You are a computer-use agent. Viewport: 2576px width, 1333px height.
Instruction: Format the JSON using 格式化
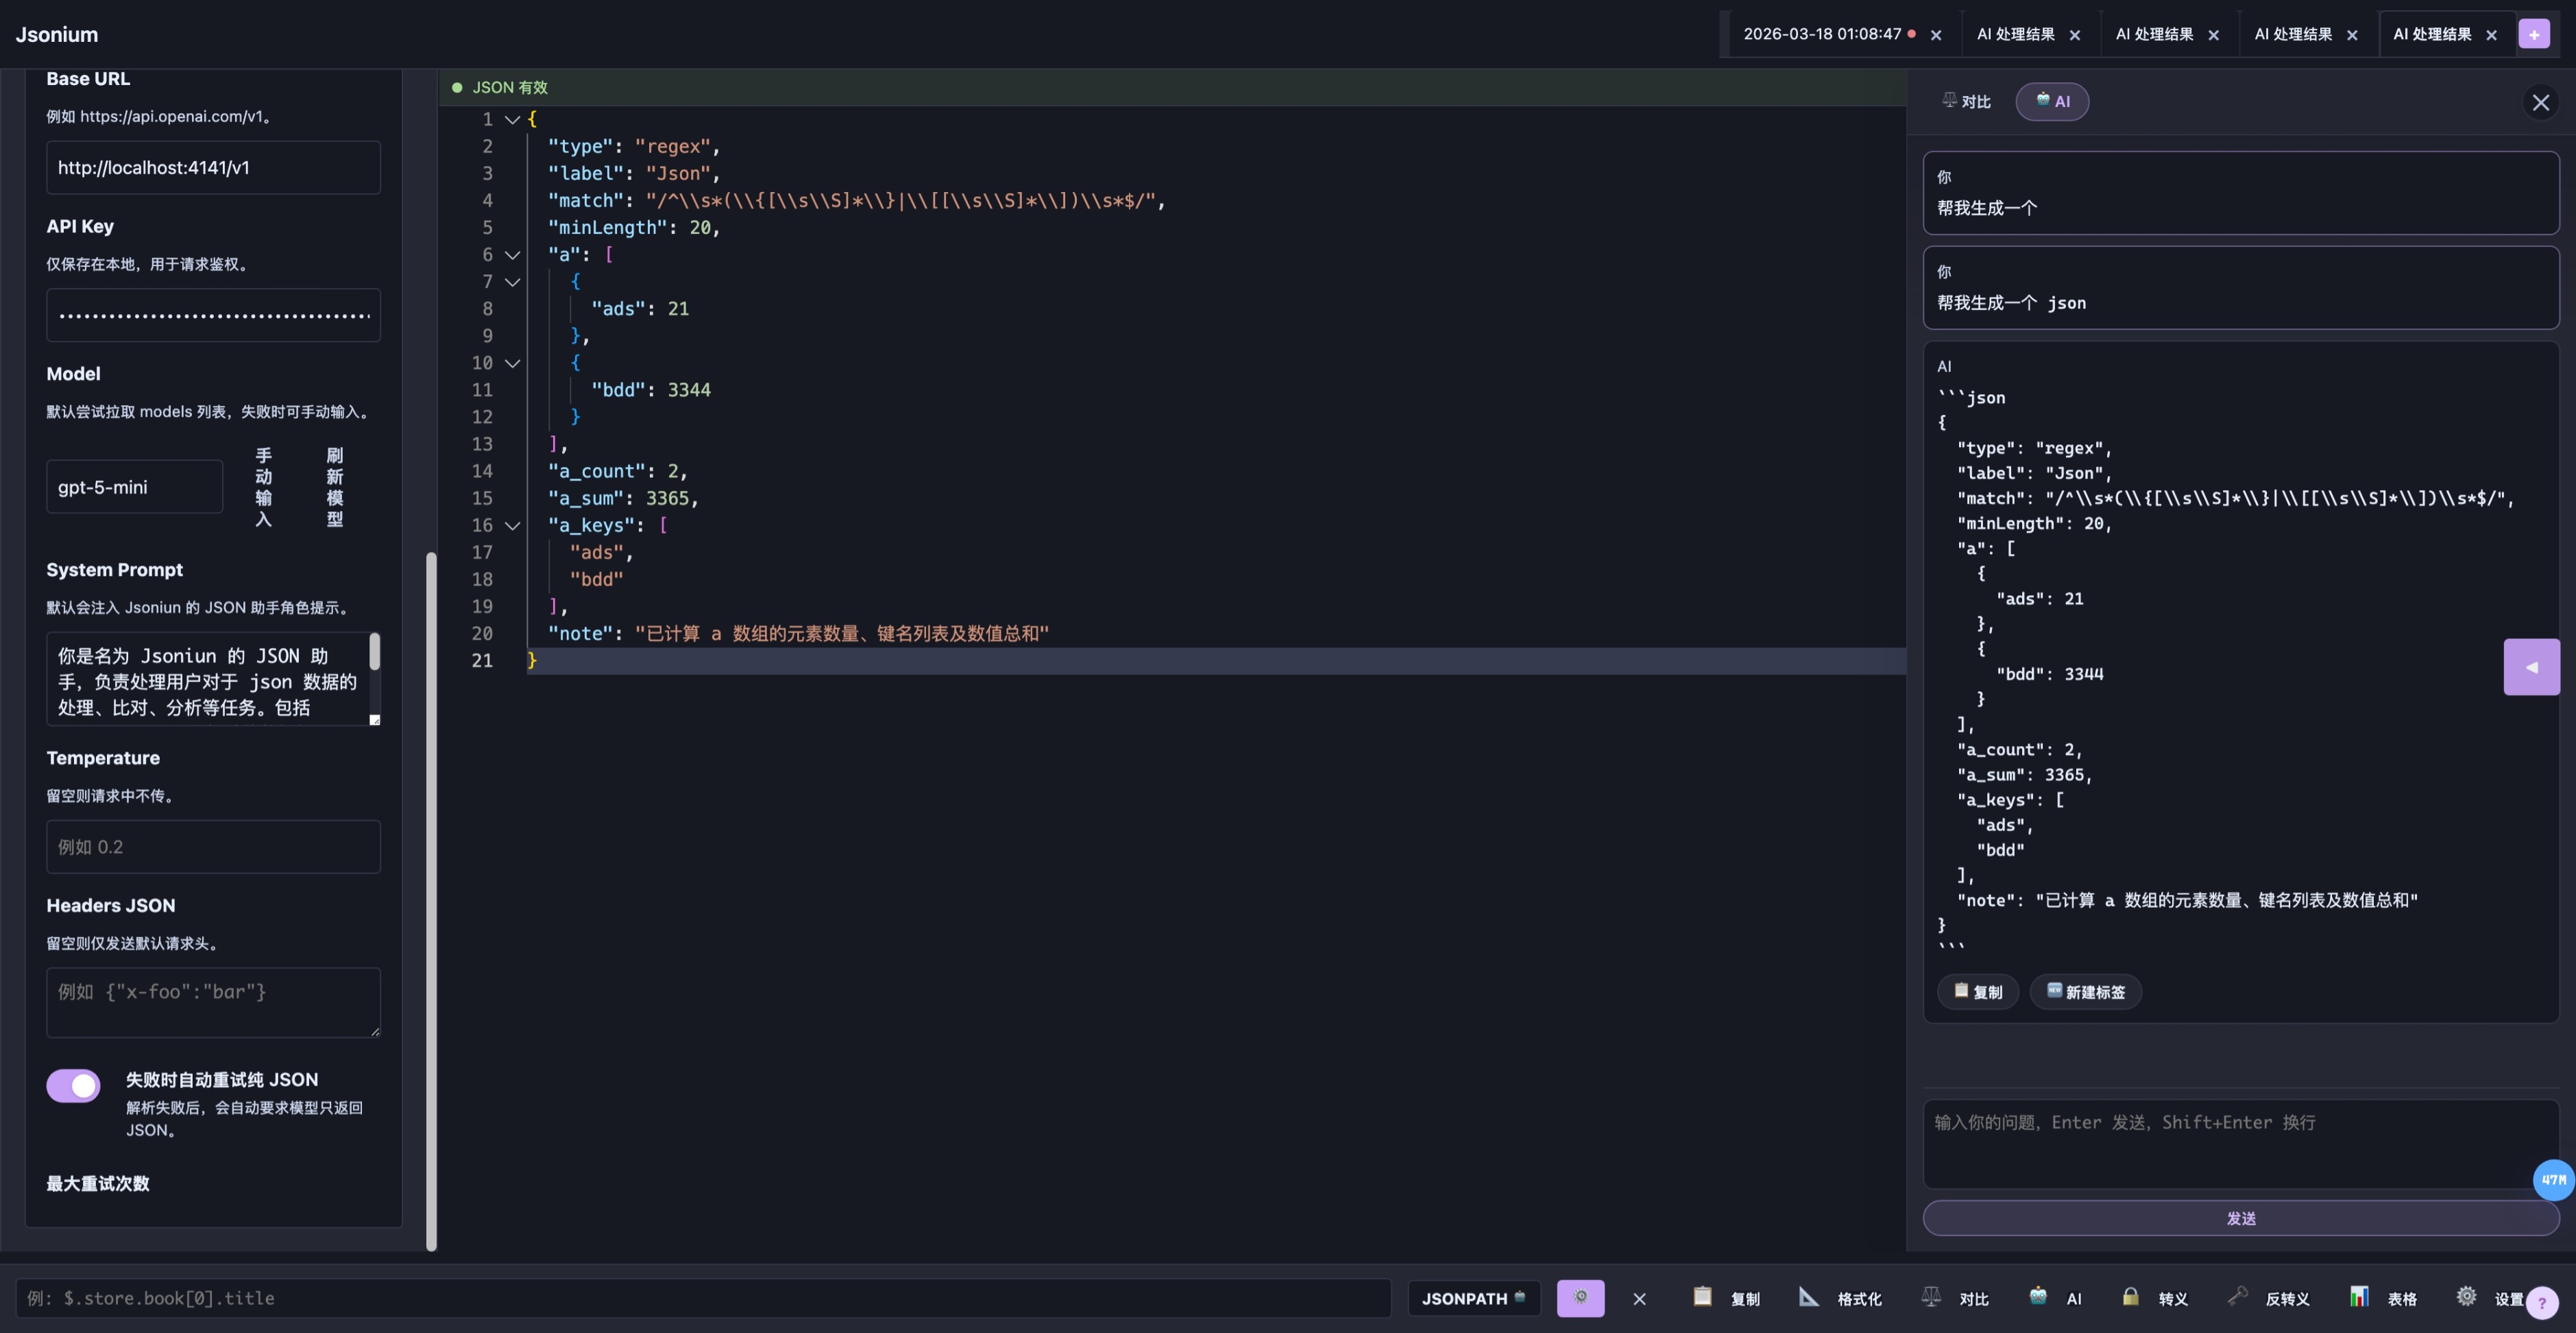click(1840, 1298)
